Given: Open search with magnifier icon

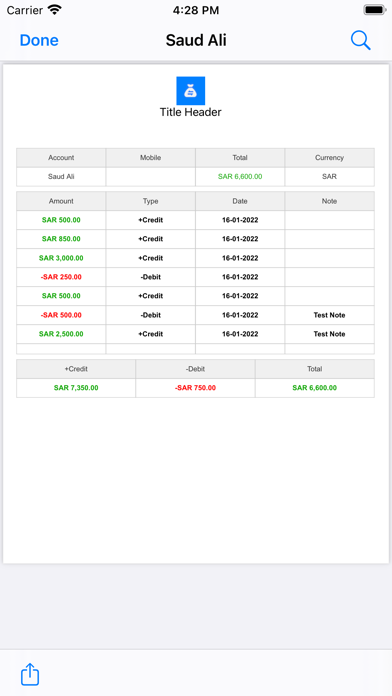Looking at the screenshot, I should coord(360,40).
